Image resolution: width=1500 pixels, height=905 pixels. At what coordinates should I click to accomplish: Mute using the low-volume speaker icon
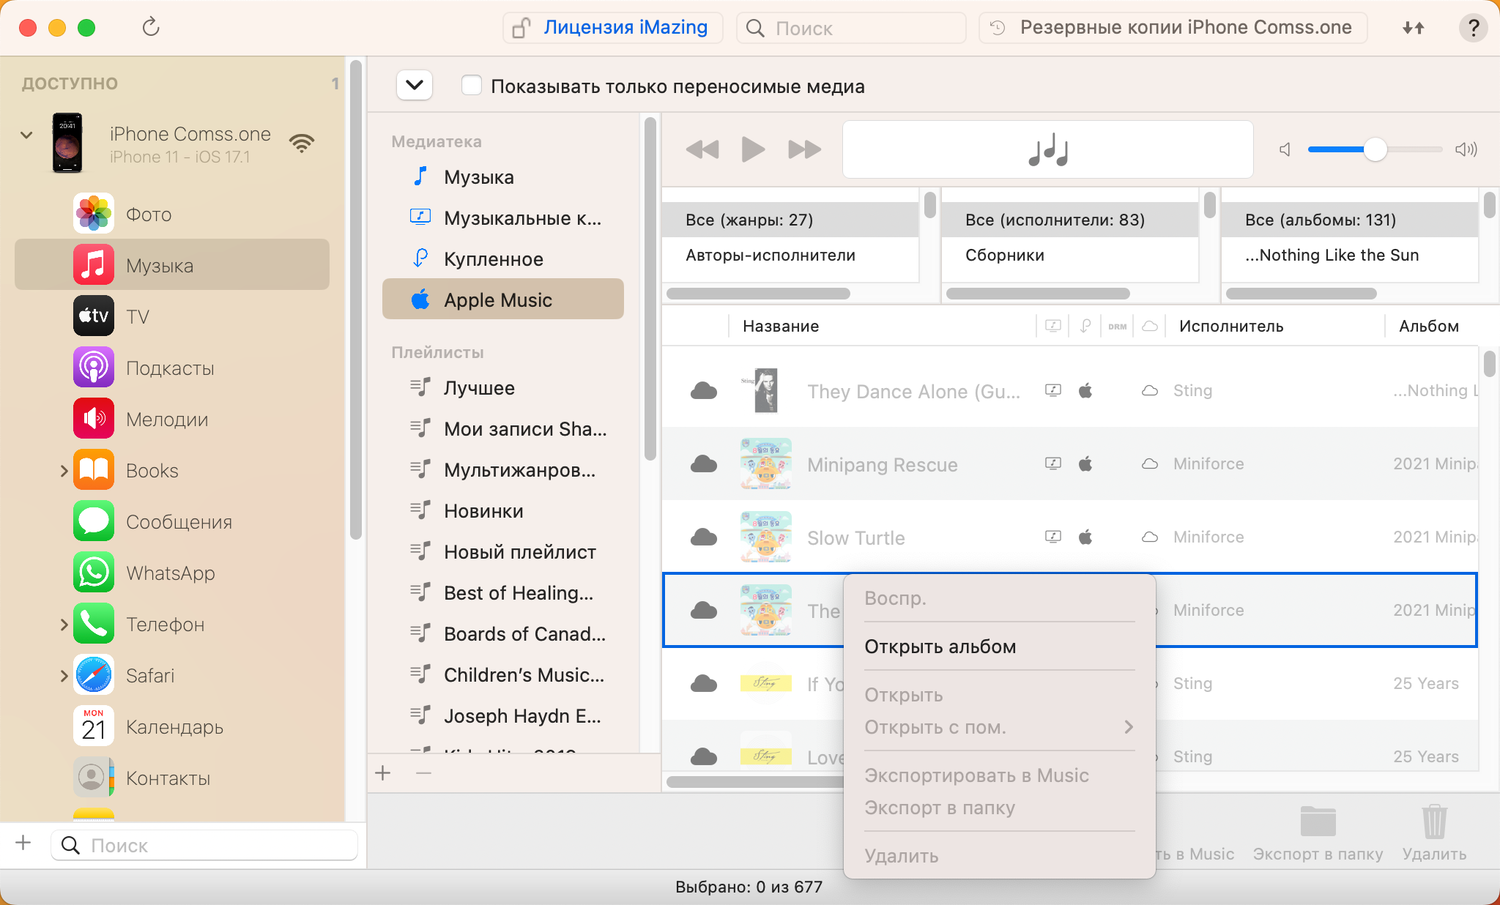tap(1285, 150)
